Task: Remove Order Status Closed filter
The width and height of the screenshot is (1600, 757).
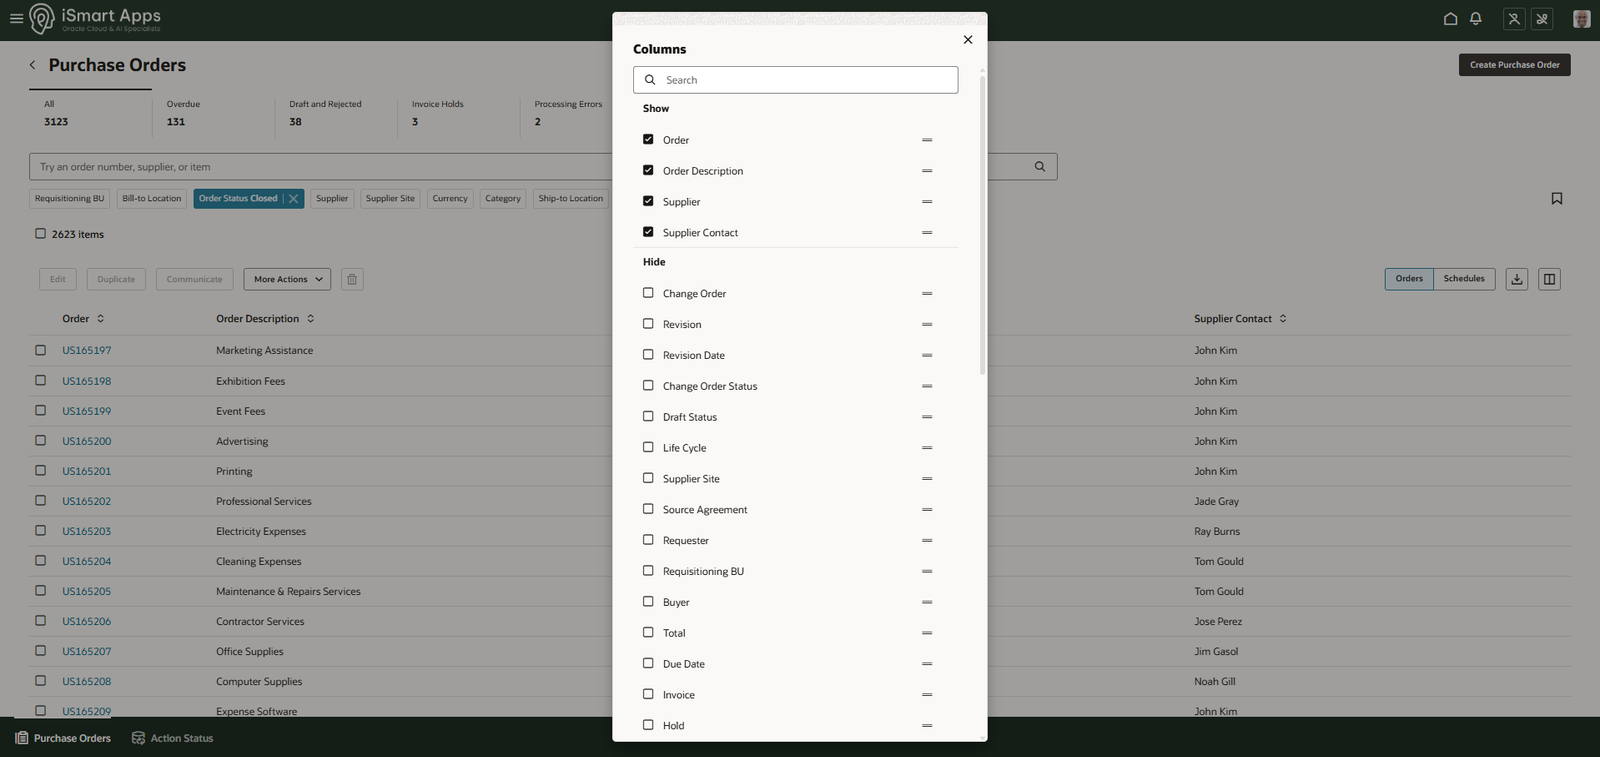Action: pos(293,199)
